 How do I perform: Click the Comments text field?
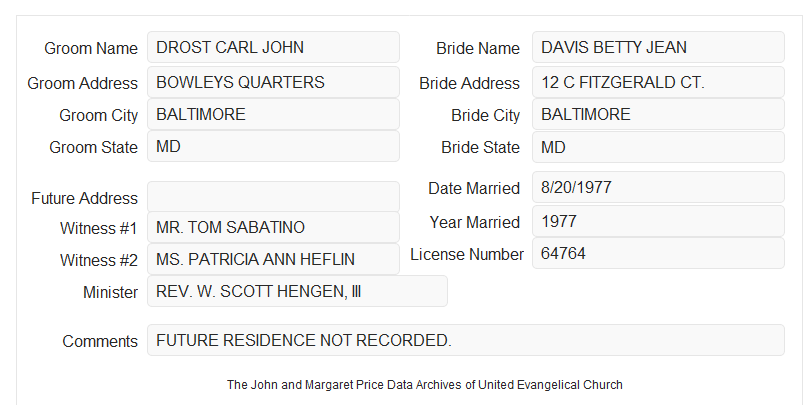coord(466,340)
